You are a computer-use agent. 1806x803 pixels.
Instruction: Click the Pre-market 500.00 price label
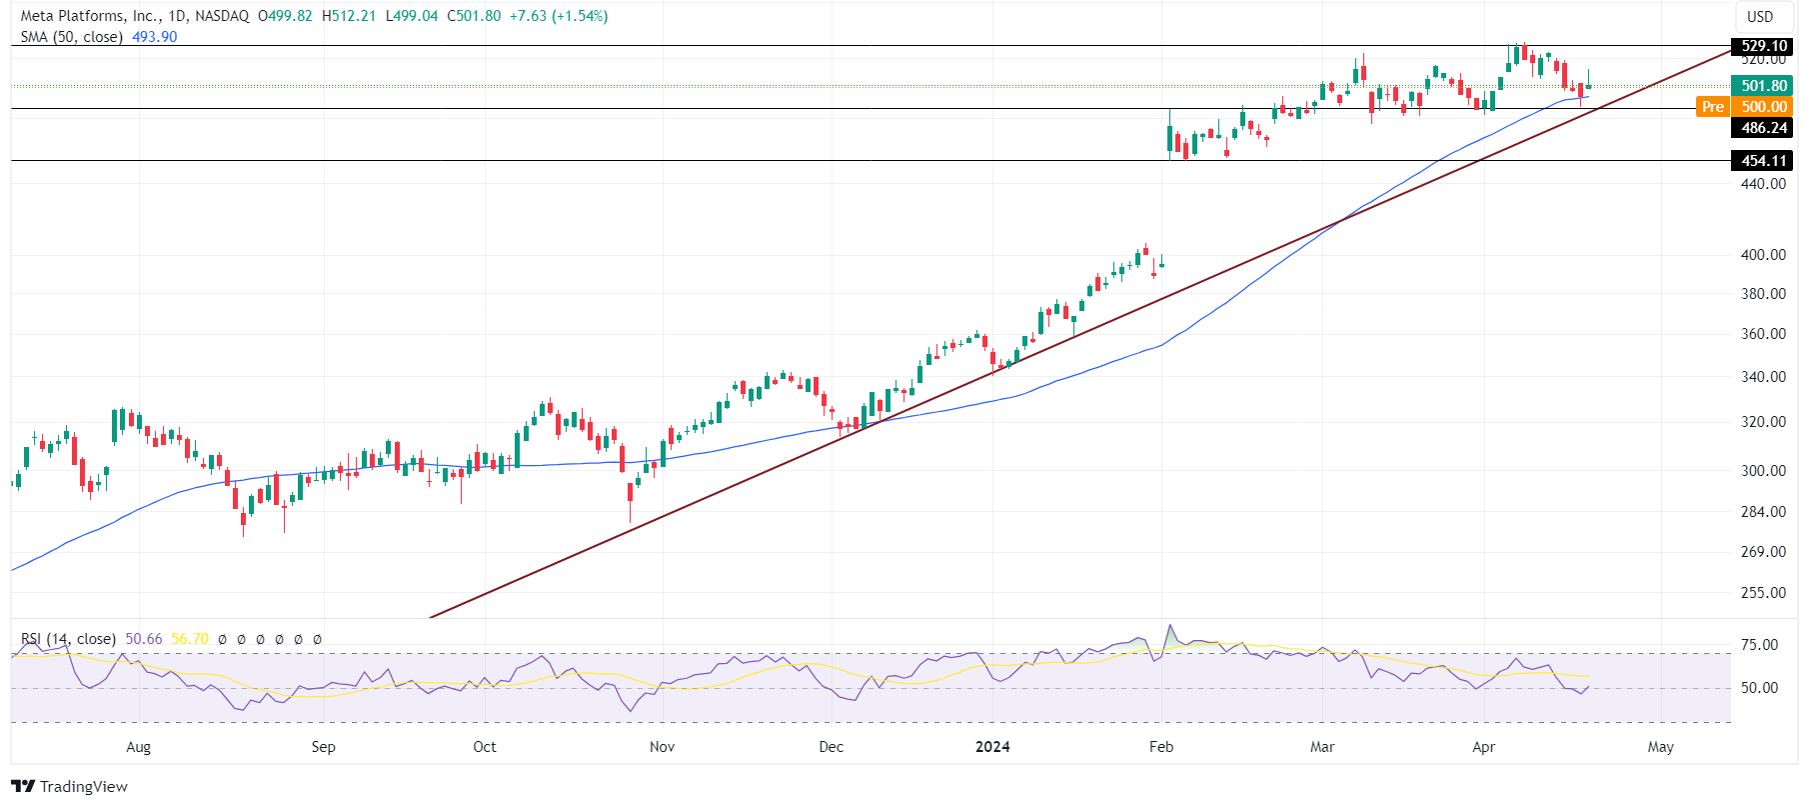pyautogui.click(x=1763, y=106)
